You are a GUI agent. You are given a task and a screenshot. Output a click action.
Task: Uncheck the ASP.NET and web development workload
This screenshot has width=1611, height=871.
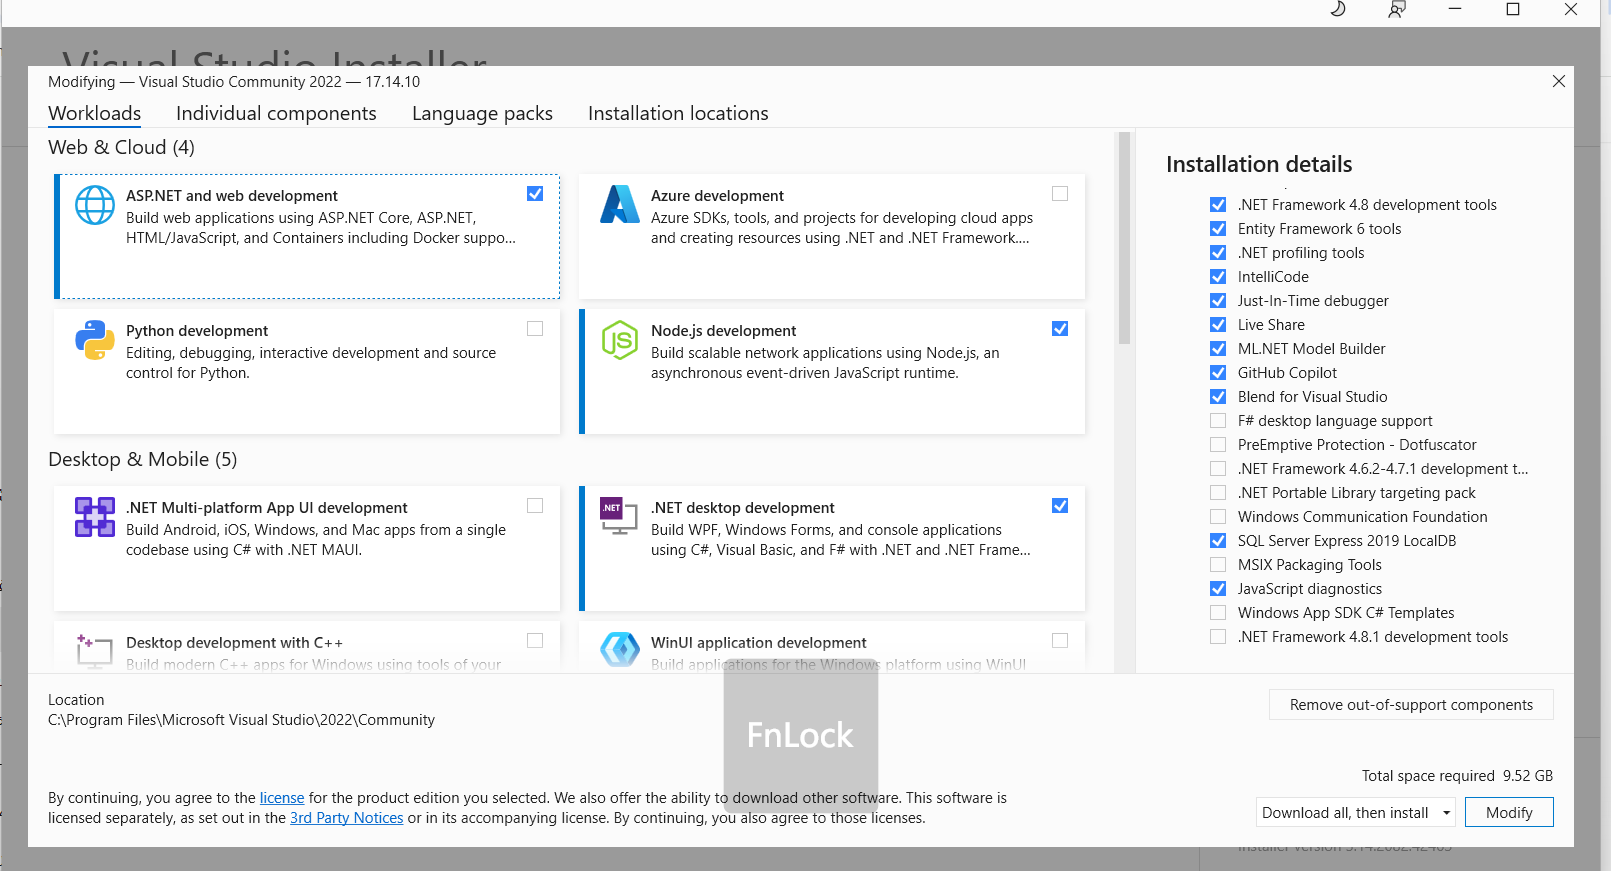pos(535,194)
